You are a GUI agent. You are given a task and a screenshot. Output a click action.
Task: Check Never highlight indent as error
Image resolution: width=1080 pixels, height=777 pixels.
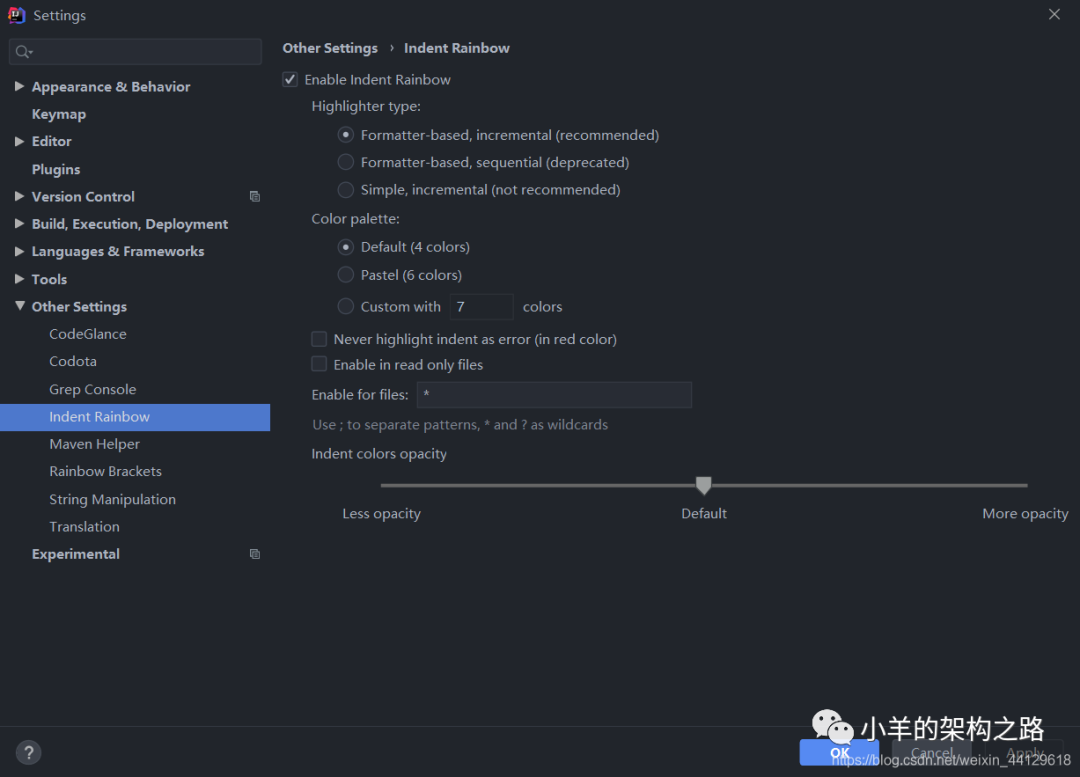pyautogui.click(x=319, y=339)
